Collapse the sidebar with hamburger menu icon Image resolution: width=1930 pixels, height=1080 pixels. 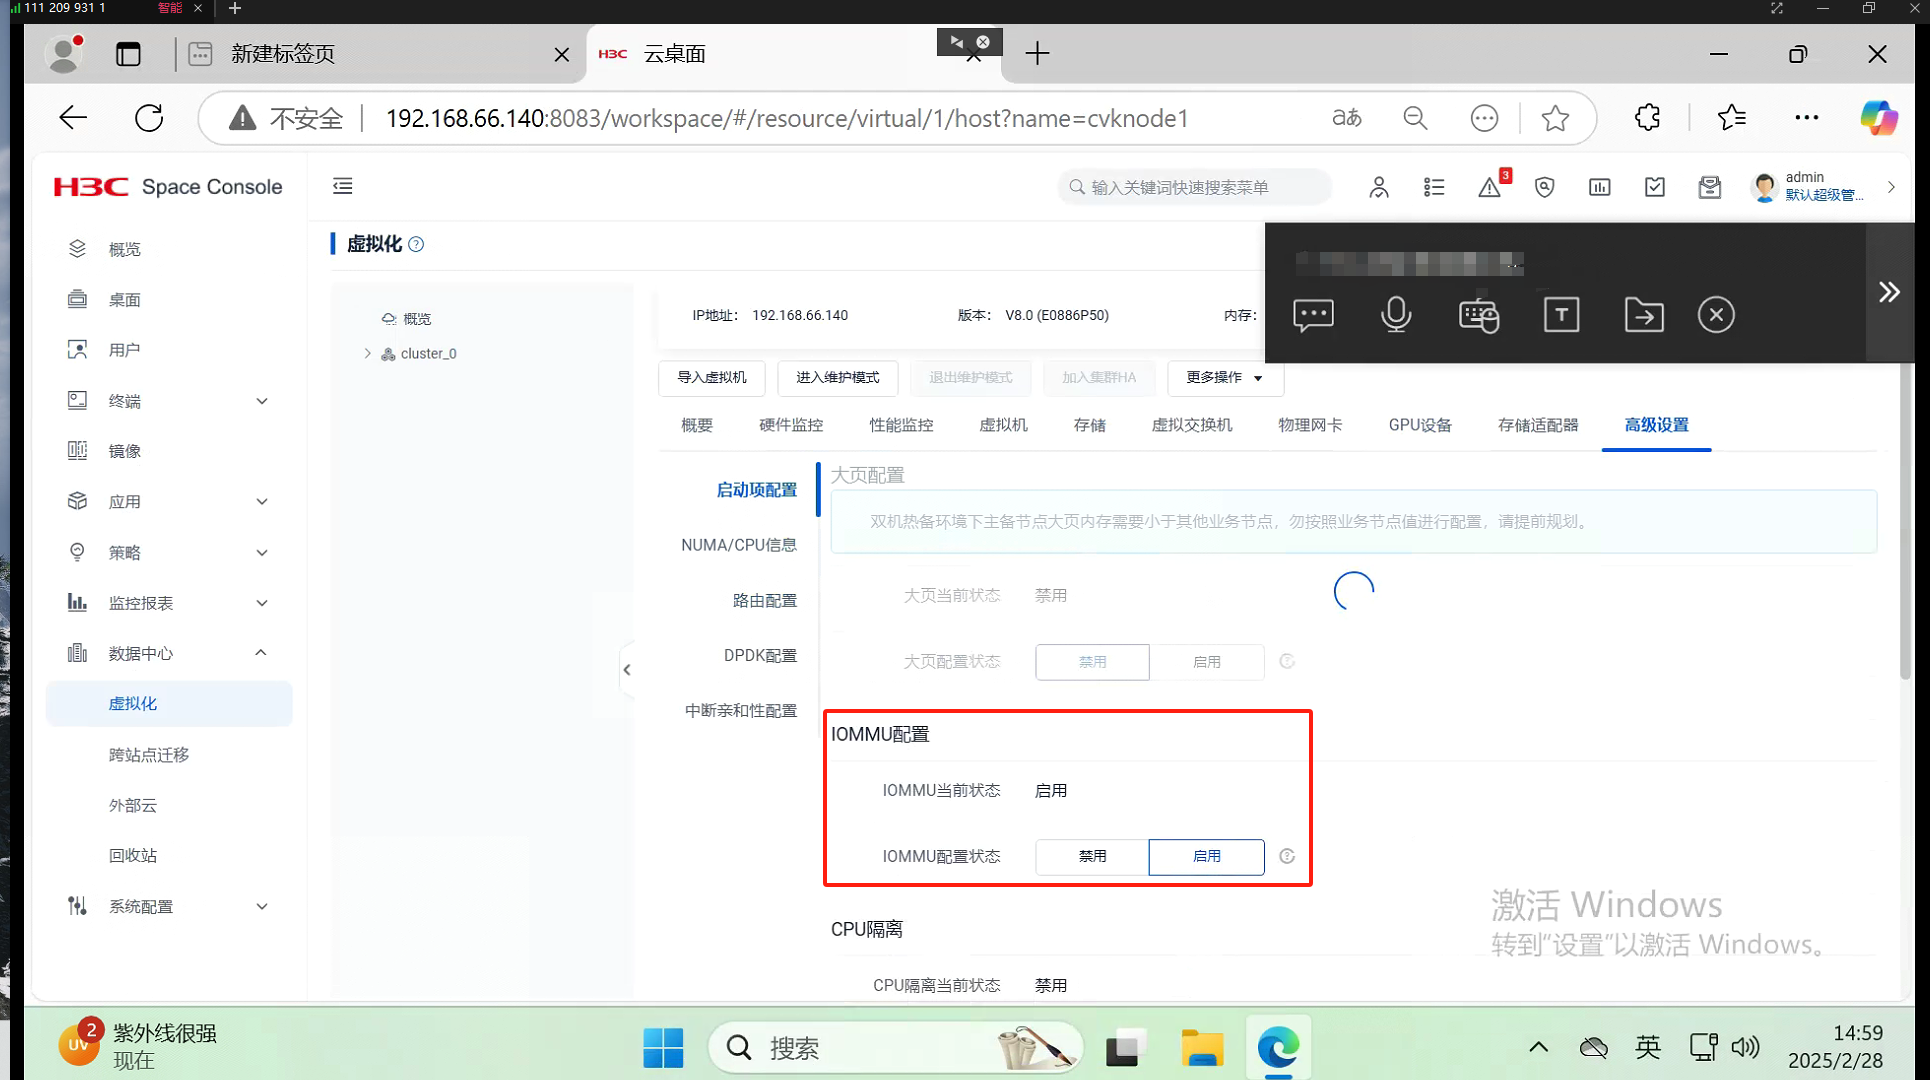pos(343,186)
